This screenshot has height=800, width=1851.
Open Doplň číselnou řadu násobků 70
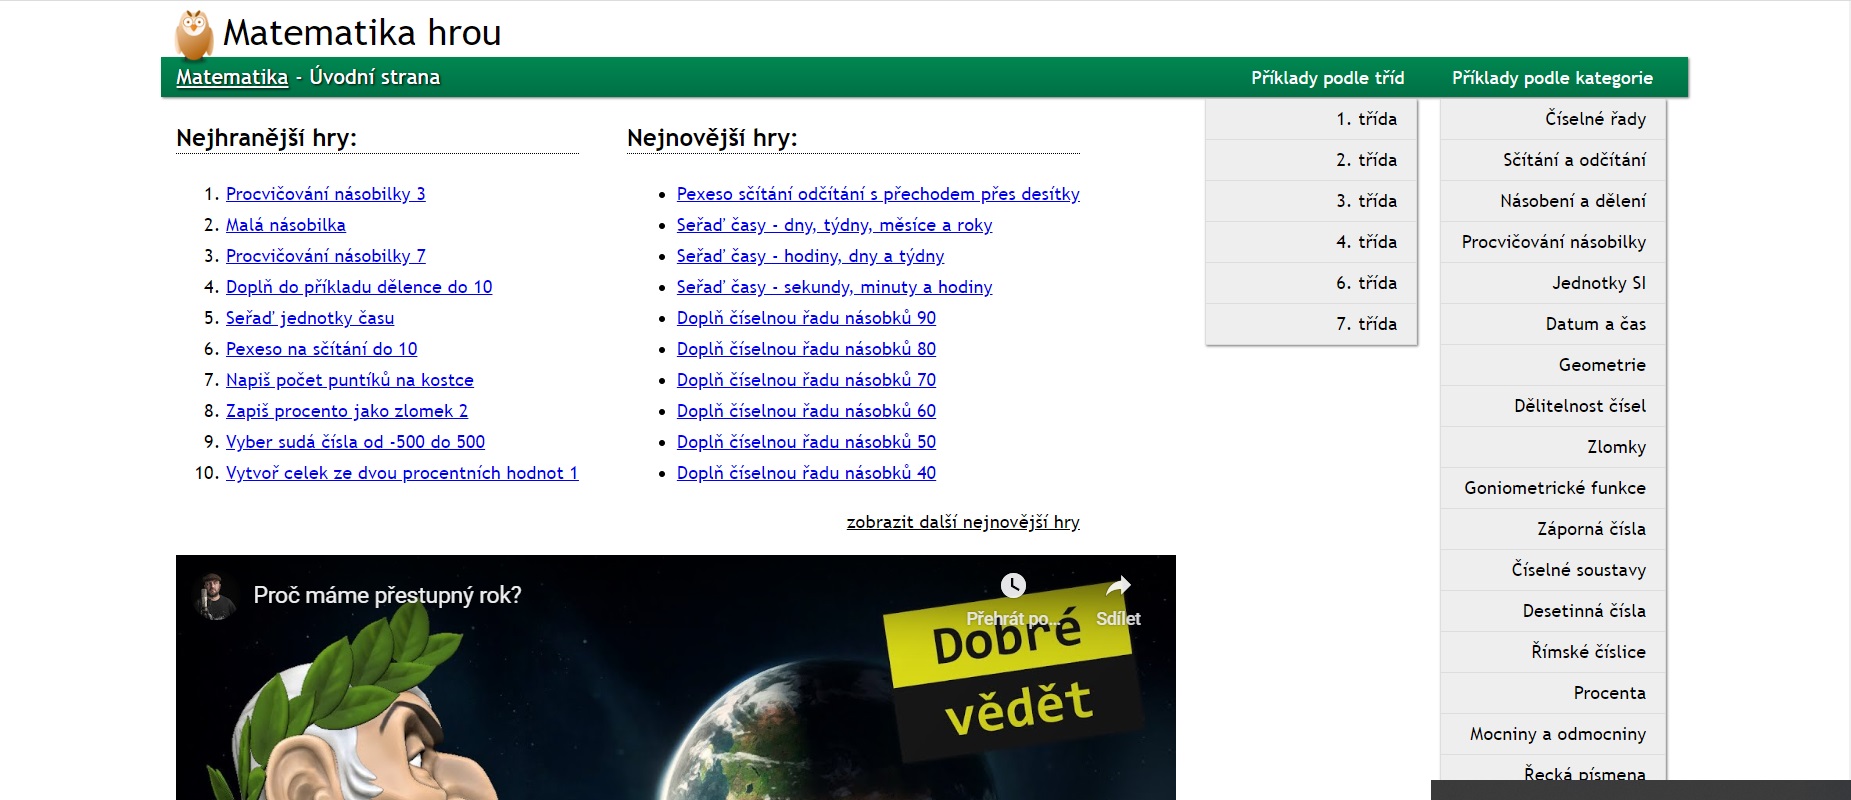click(806, 380)
